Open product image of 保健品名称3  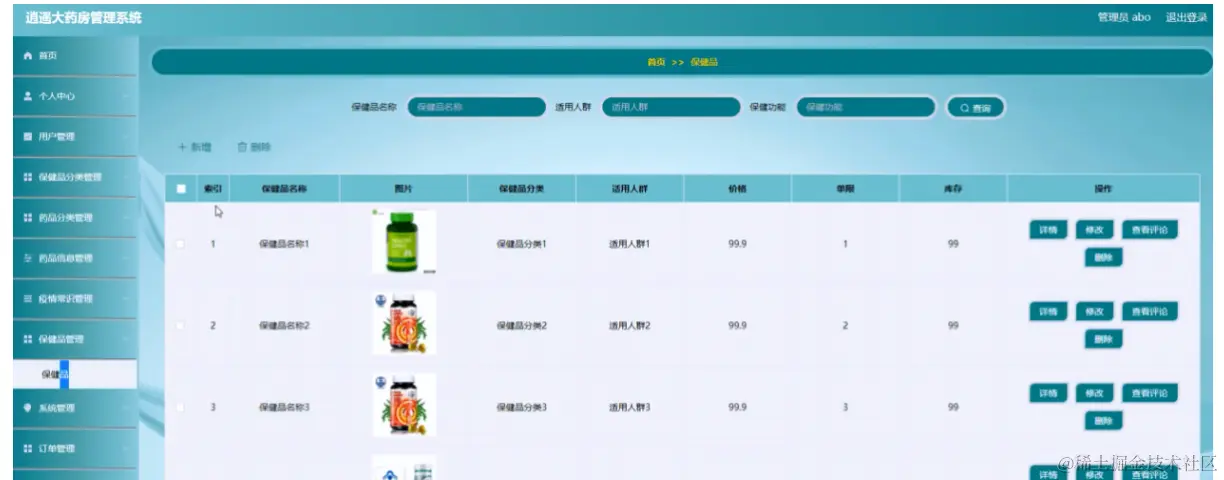[404, 405]
